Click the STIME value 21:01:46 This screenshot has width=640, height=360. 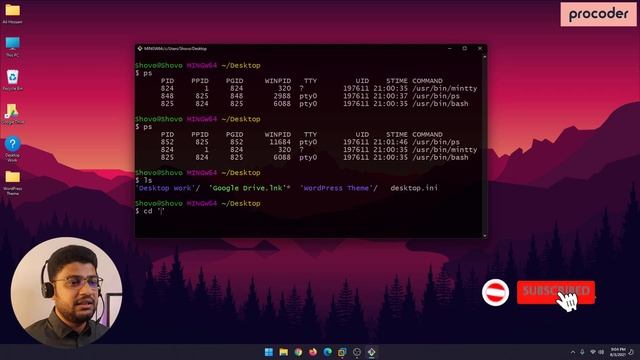(390, 142)
